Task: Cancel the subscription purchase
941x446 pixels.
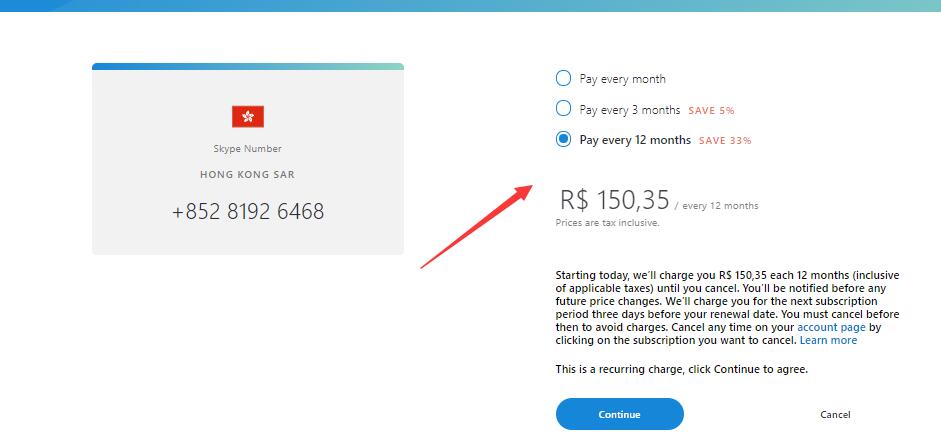Action: [x=835, y=415]
